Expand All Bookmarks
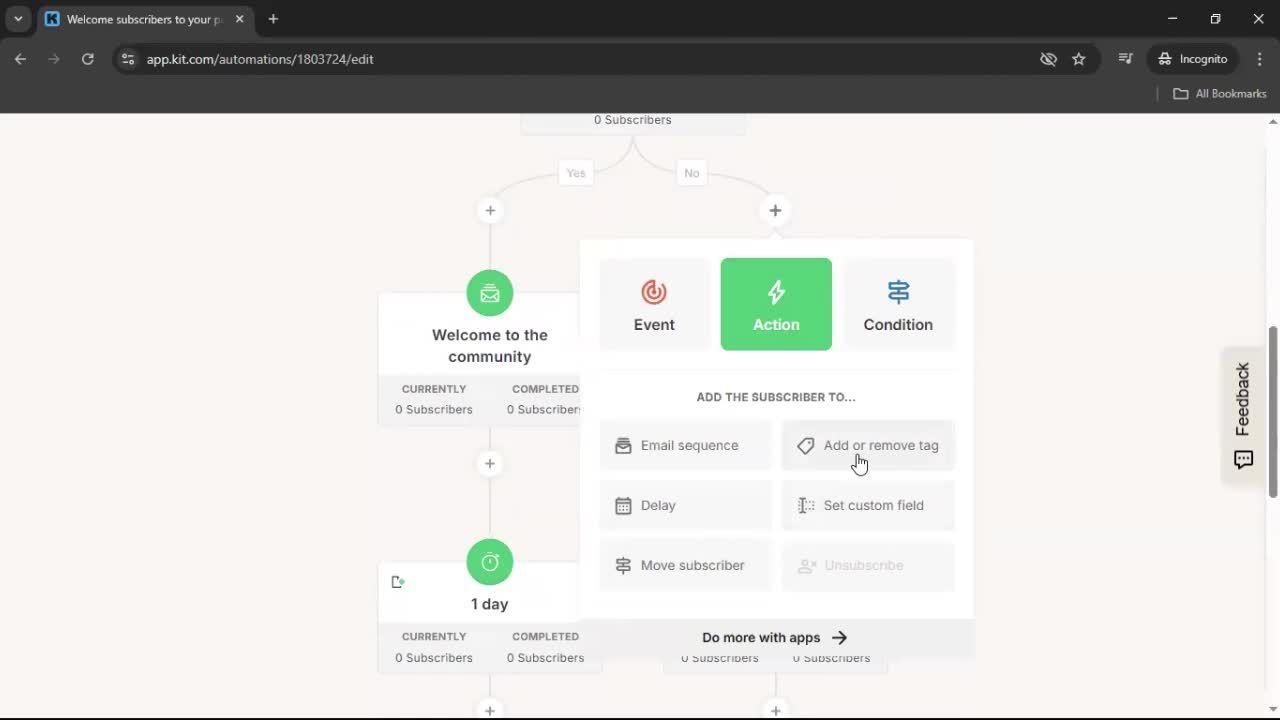Viewport: 1280px width, 720px height. click(1219, 93)
